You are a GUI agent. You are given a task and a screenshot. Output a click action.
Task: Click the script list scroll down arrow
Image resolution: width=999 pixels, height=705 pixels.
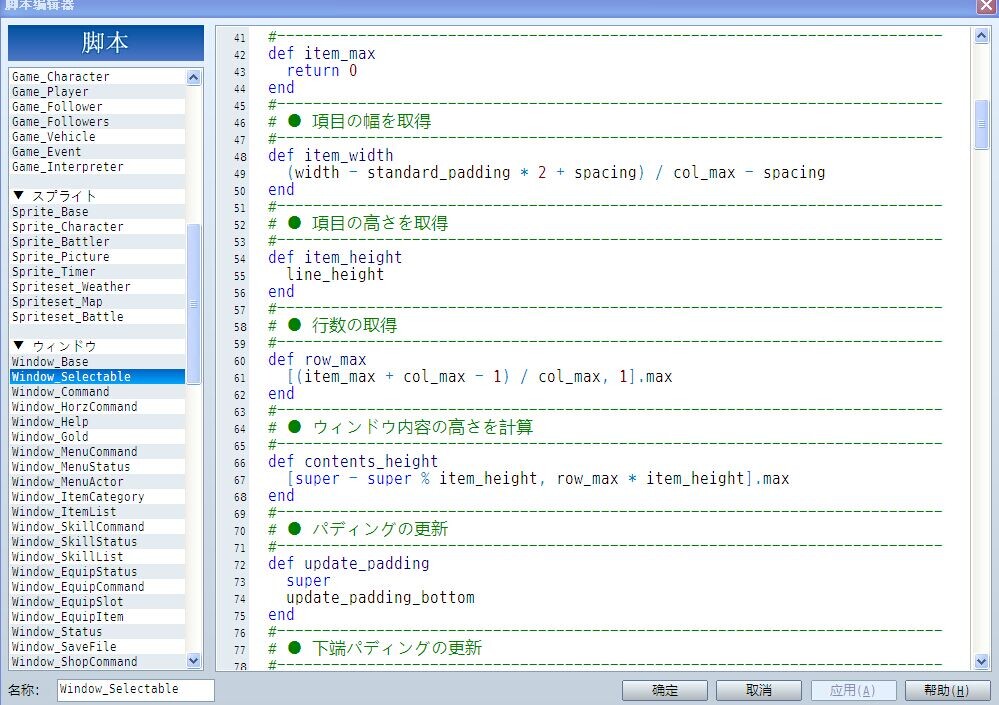coord(194,660)
